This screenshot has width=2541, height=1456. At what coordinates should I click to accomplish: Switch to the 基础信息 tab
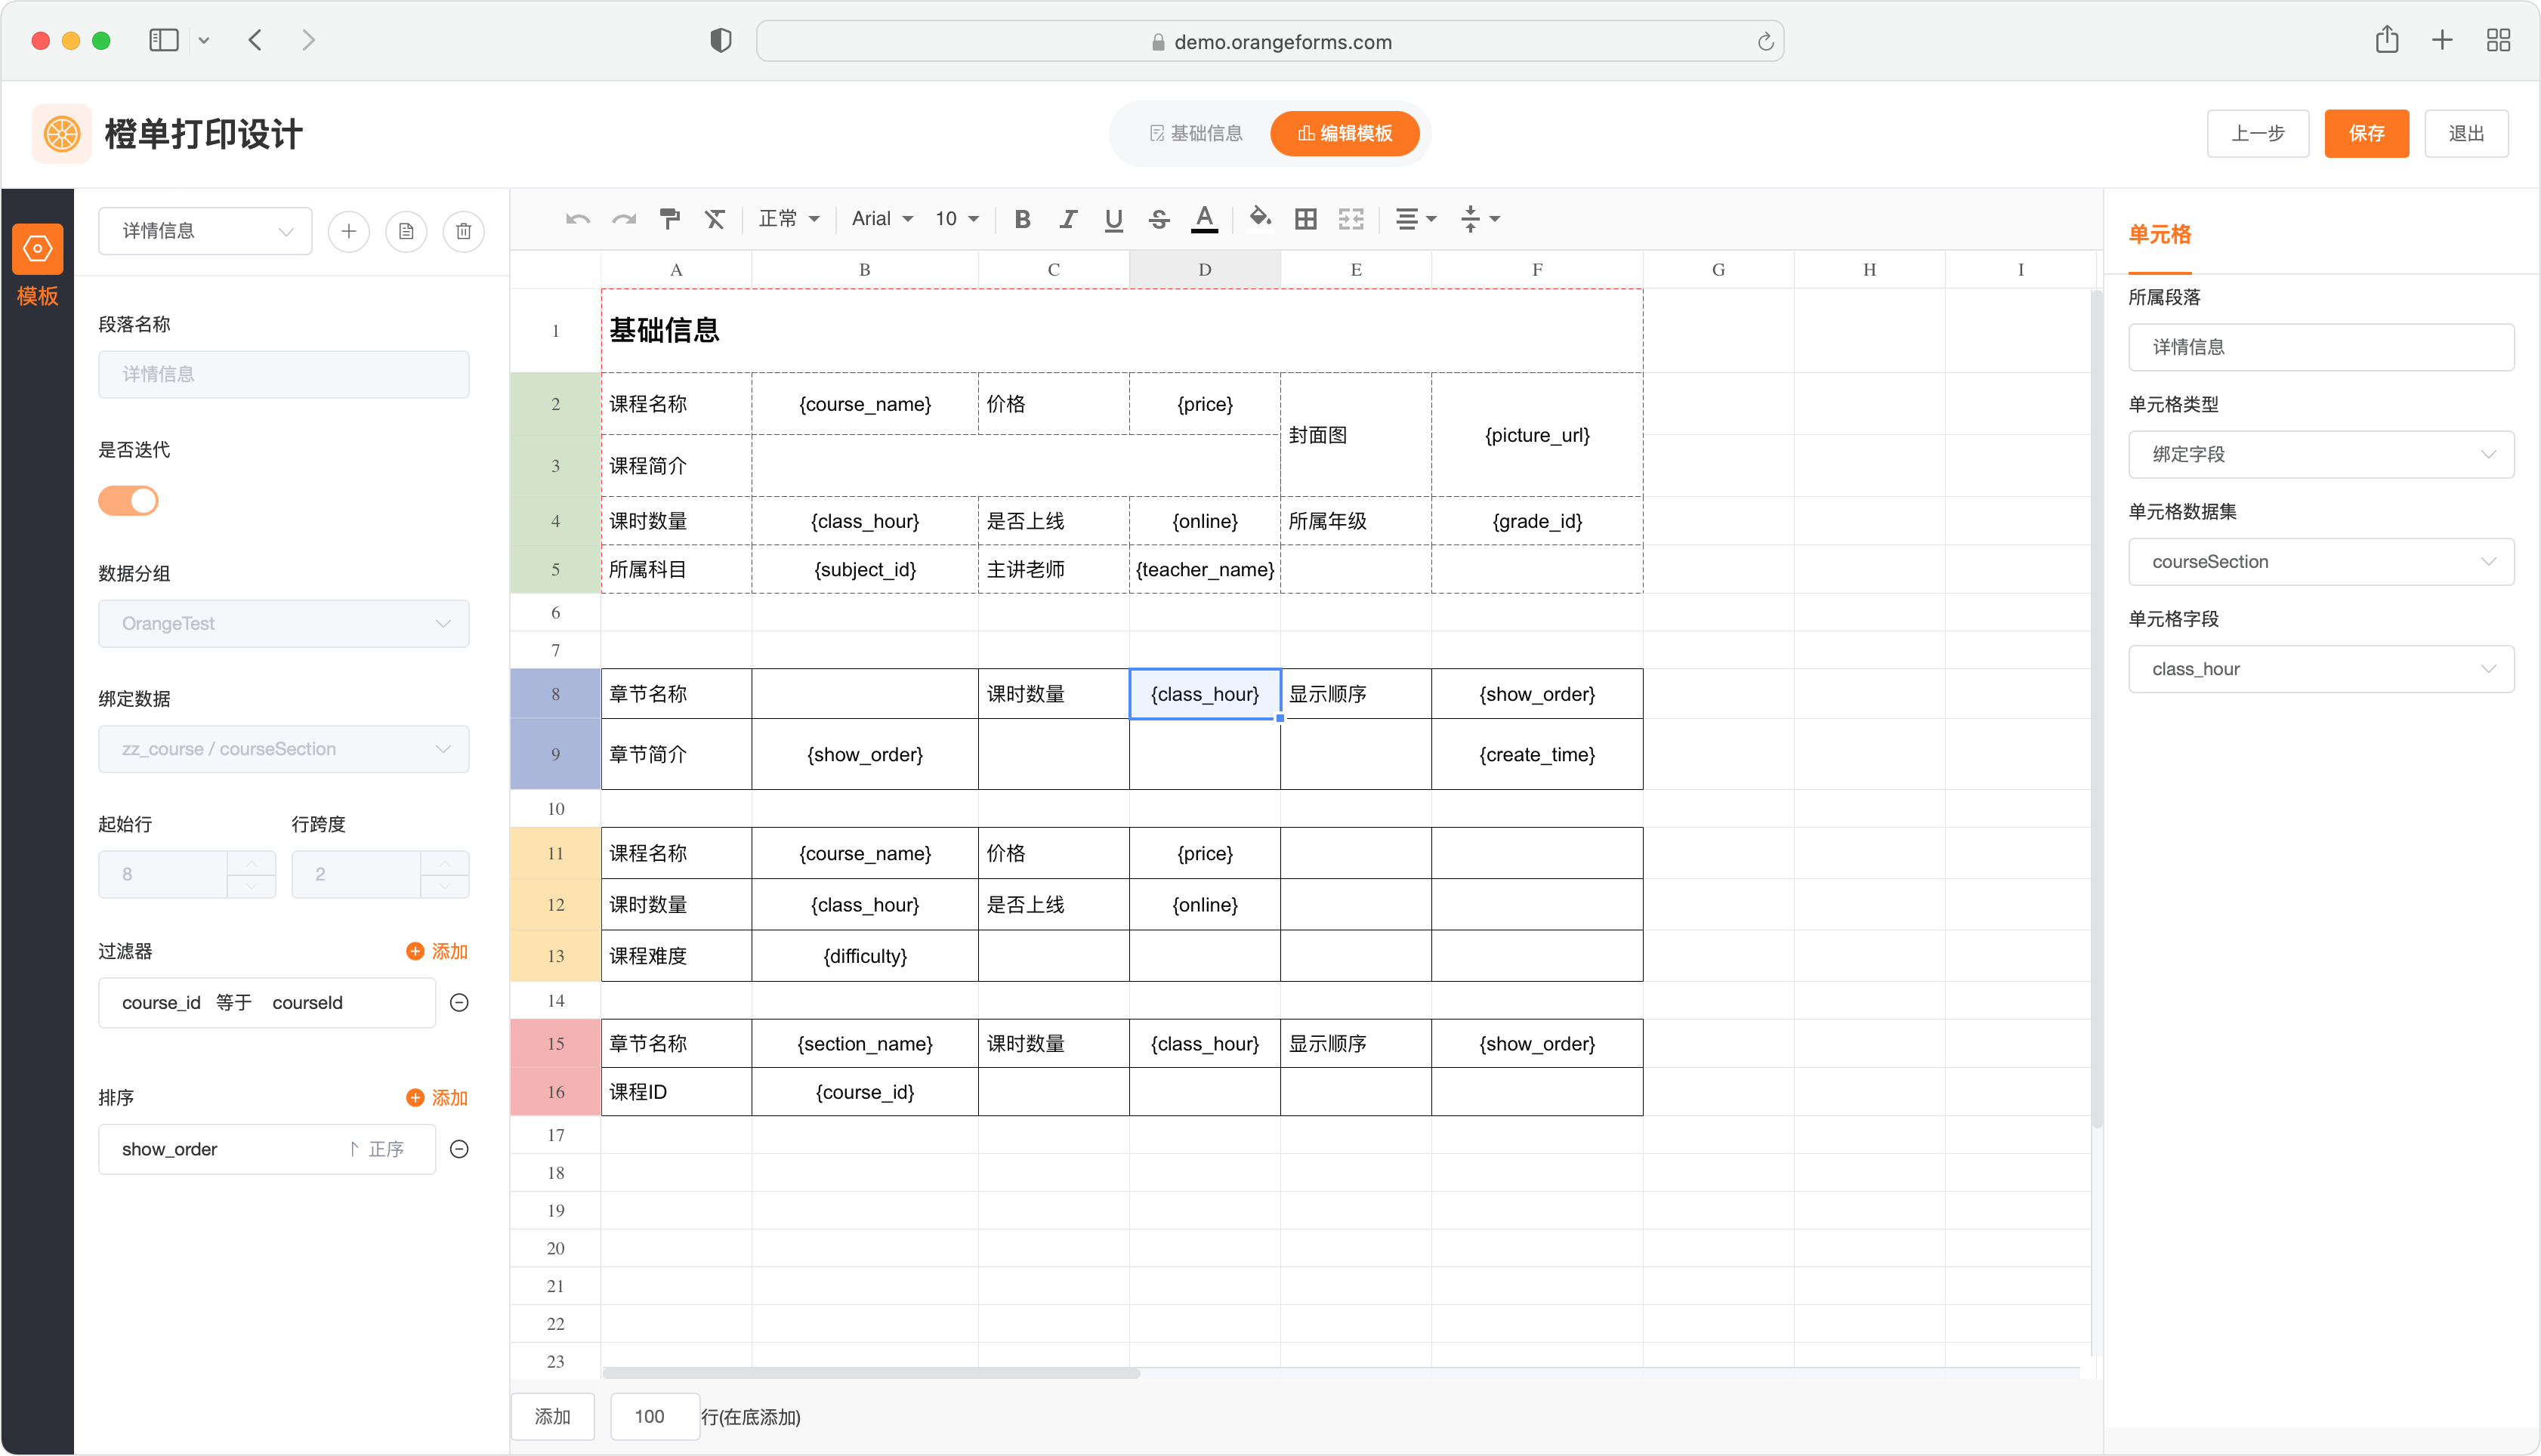(1195, 133)
